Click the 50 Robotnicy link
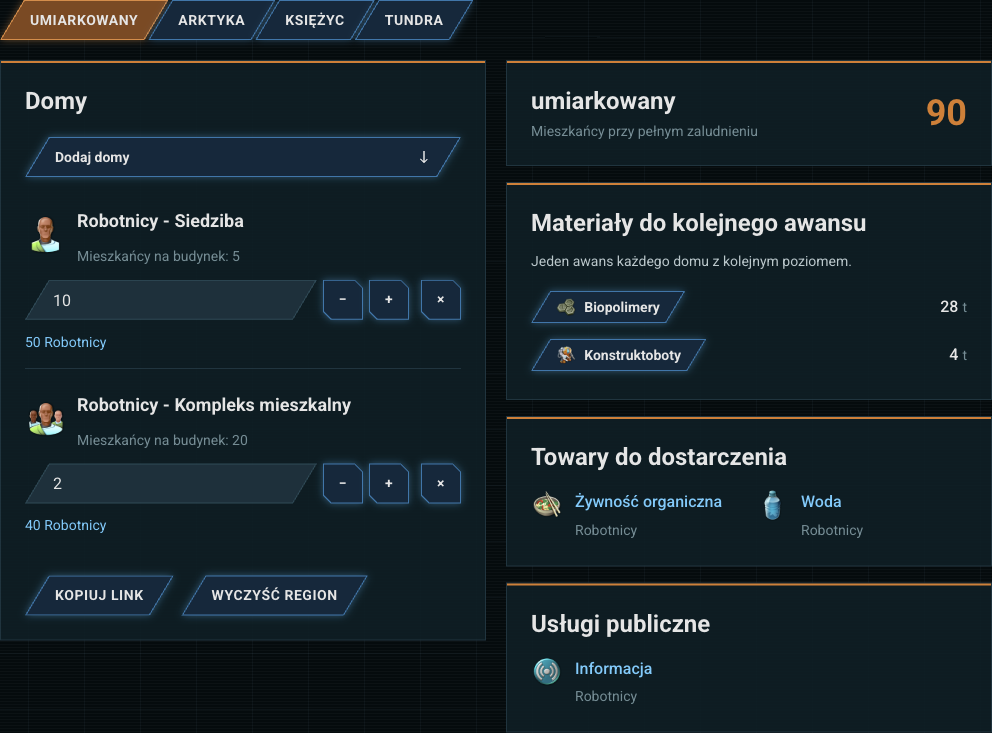 tap(66, 342)
